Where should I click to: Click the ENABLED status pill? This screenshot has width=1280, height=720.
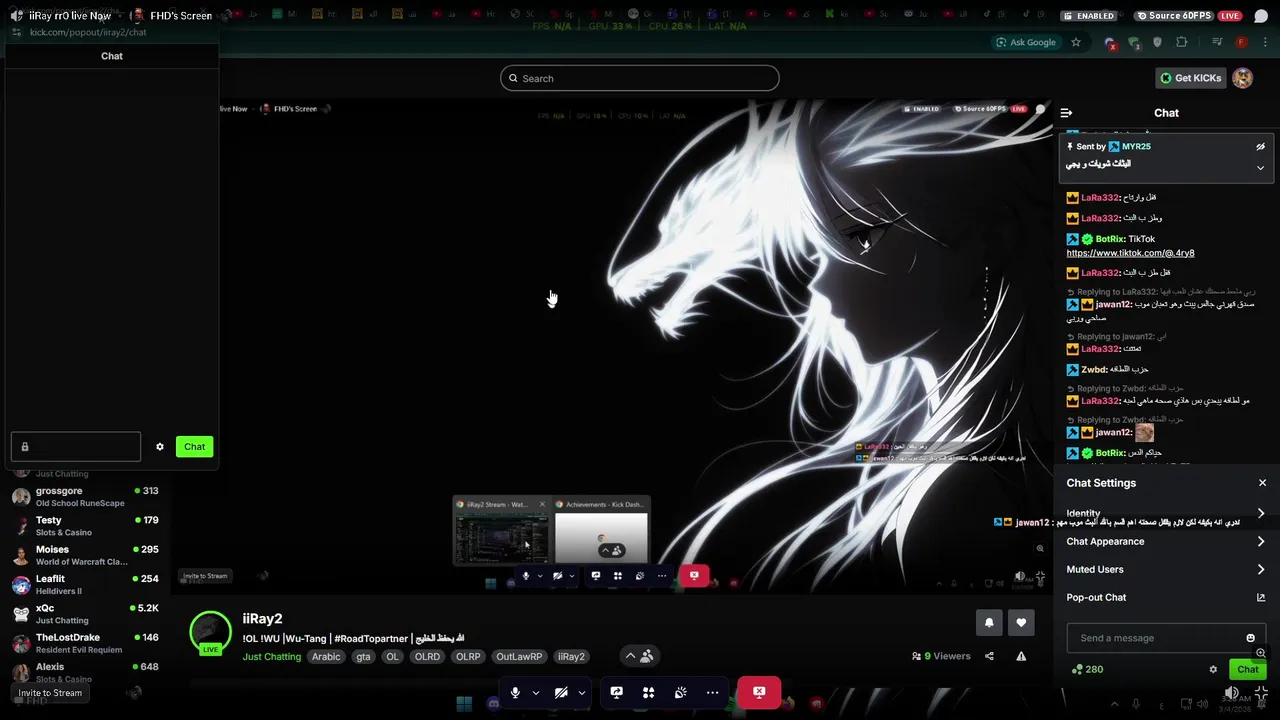(1089, 16)
